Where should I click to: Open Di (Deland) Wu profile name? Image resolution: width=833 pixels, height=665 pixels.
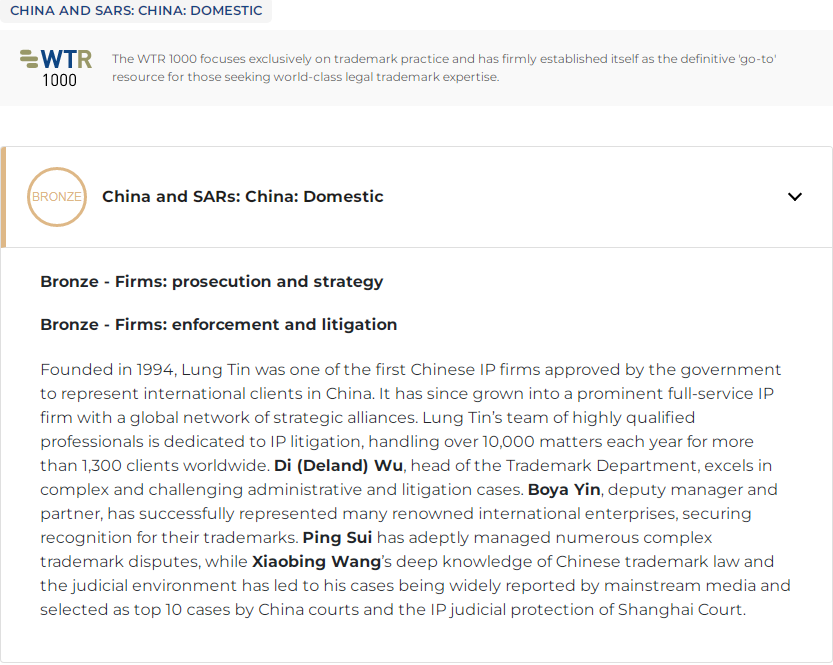click(338, 466)
